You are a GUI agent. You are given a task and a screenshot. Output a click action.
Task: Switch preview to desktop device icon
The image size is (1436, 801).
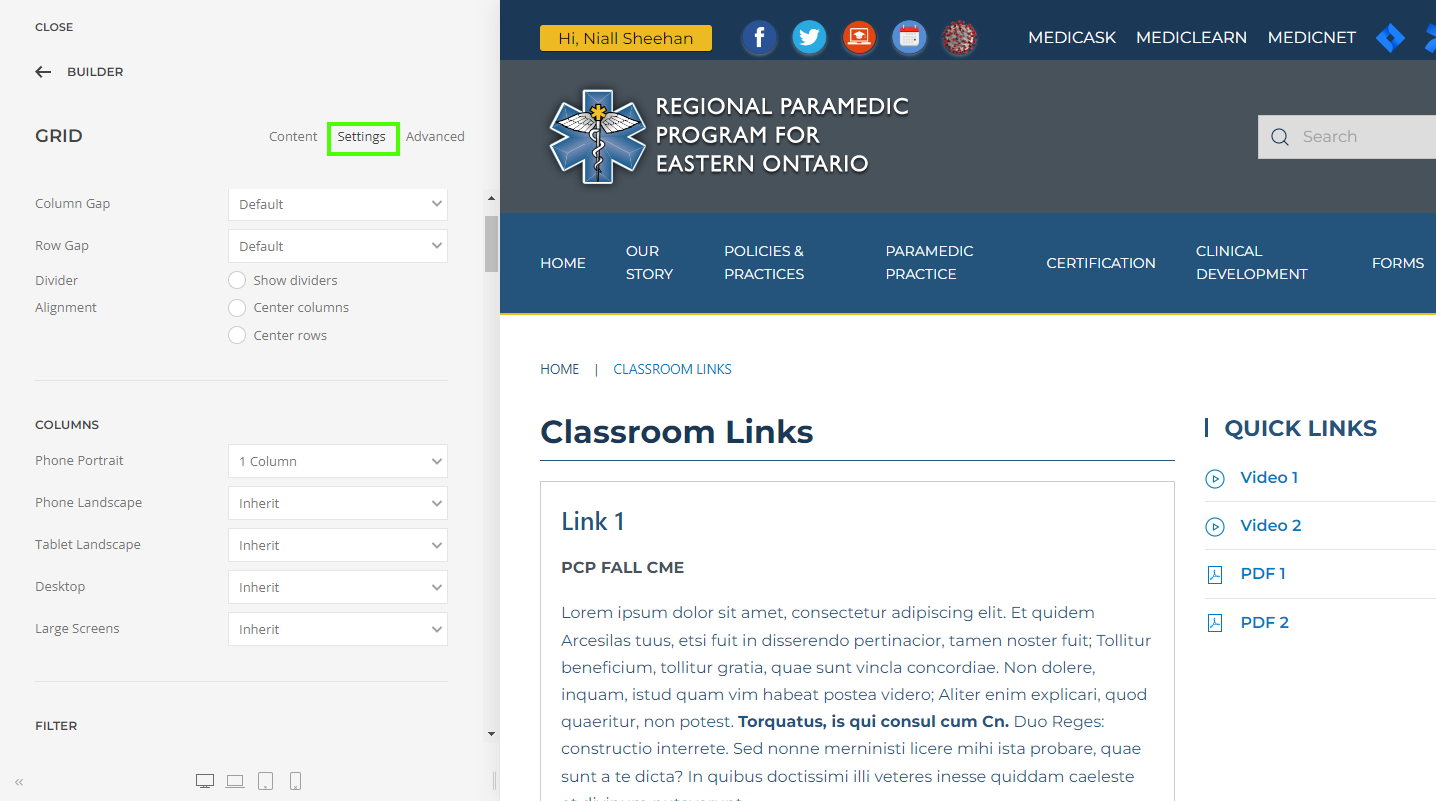point(205,781)
